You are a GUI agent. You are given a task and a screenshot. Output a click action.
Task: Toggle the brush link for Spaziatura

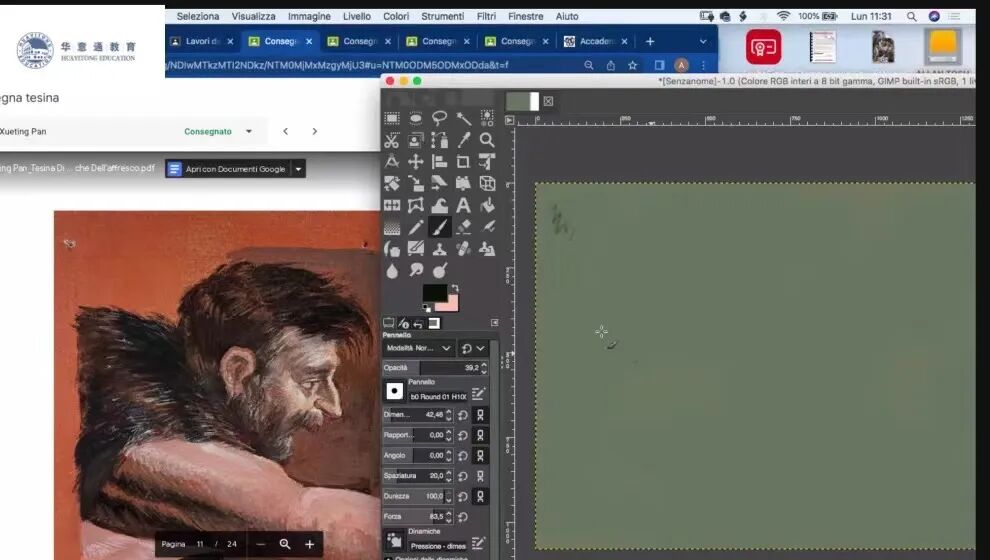480,476
